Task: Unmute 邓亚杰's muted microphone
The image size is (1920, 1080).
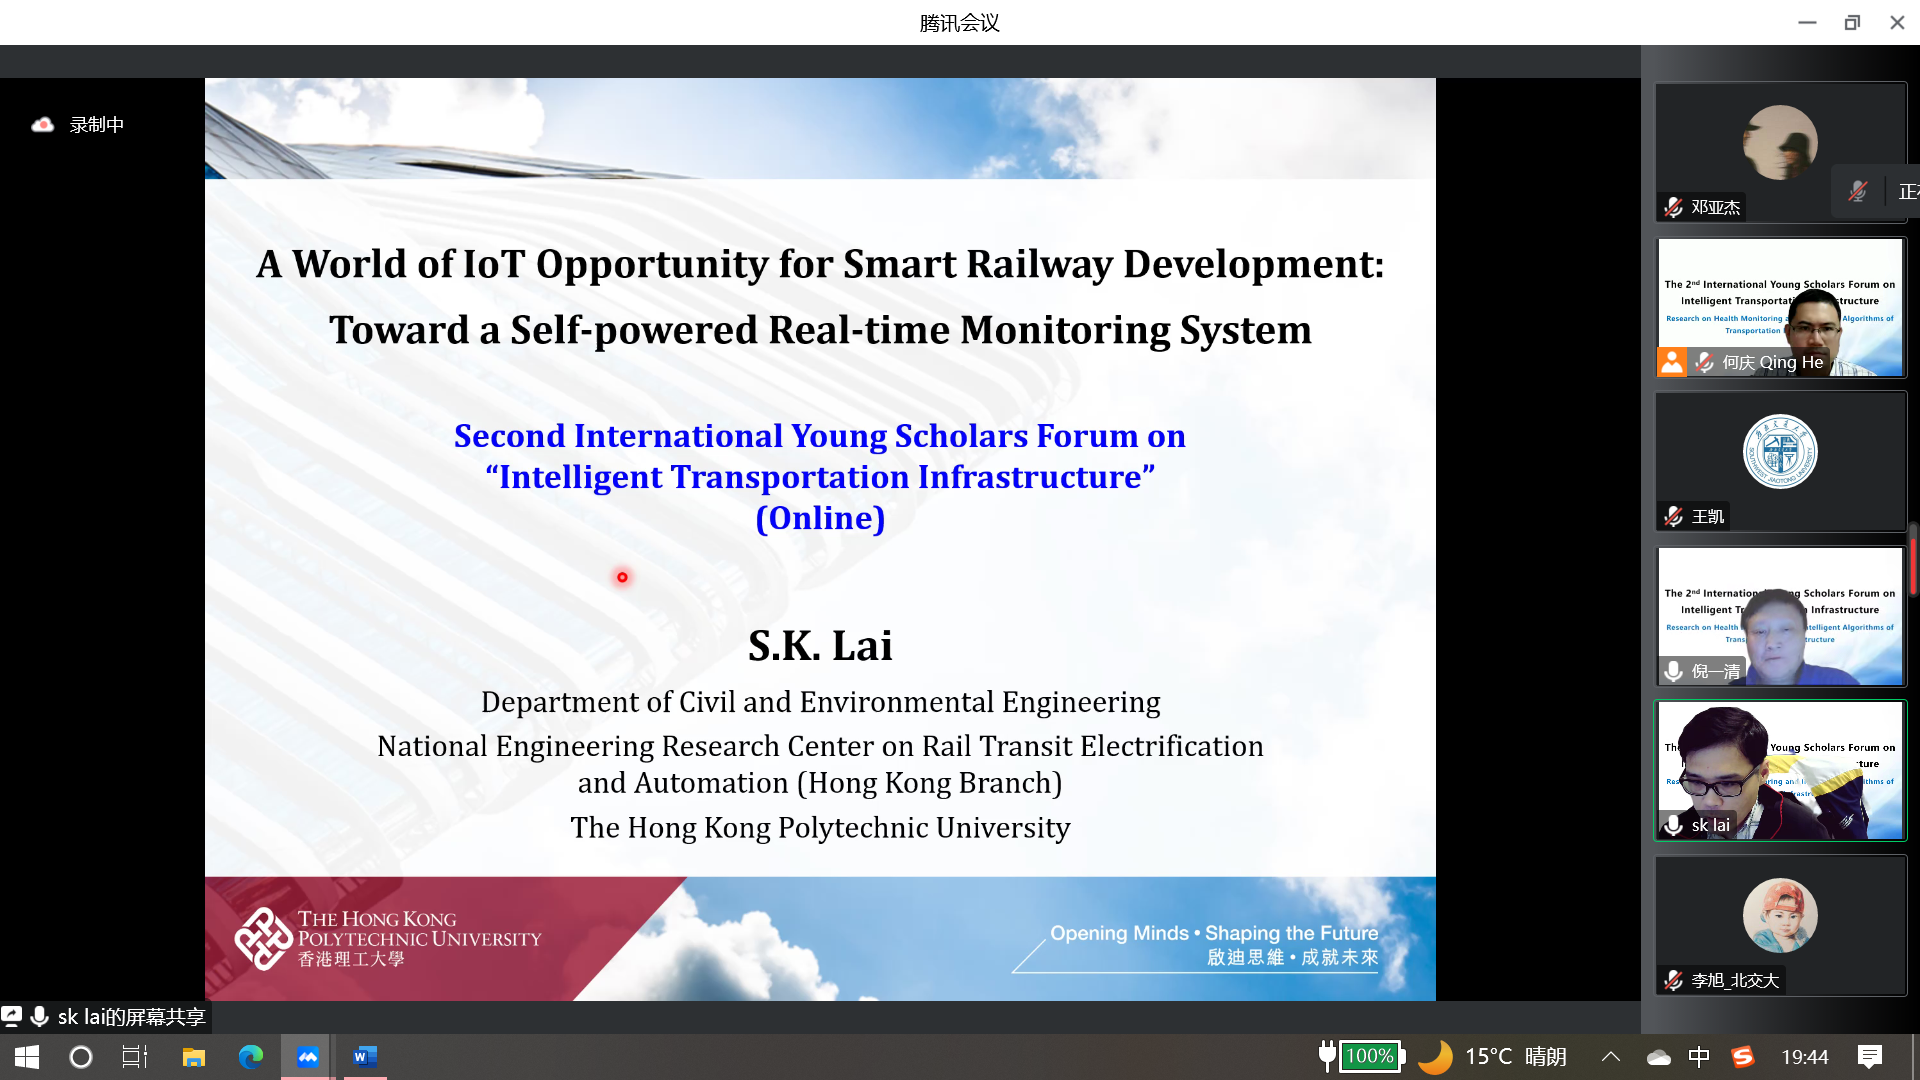Action: click(1672, 207)
